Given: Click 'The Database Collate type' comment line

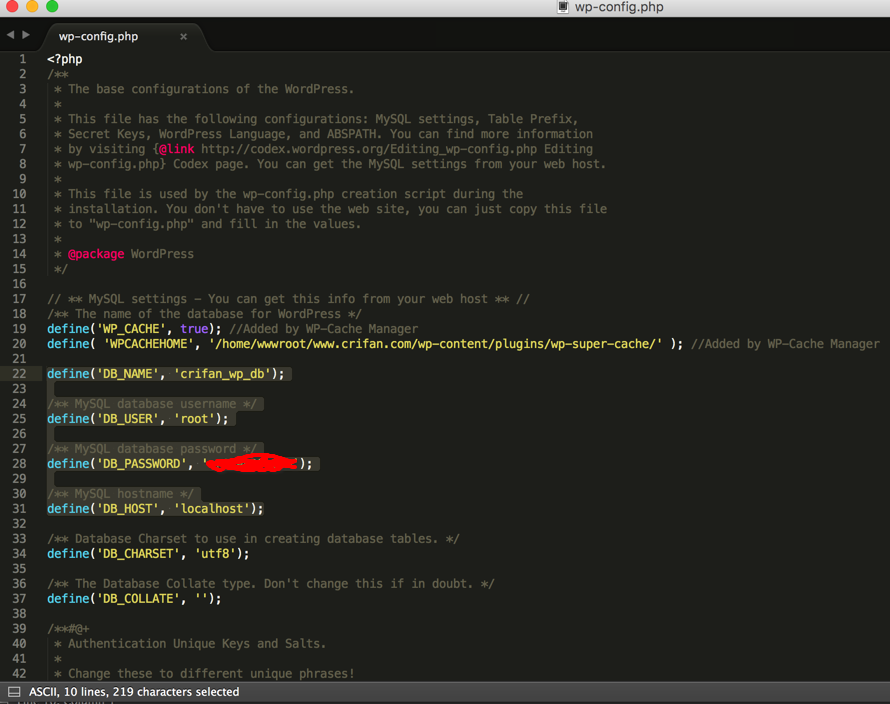Looking at the screenshot, I should pos(271,584).
